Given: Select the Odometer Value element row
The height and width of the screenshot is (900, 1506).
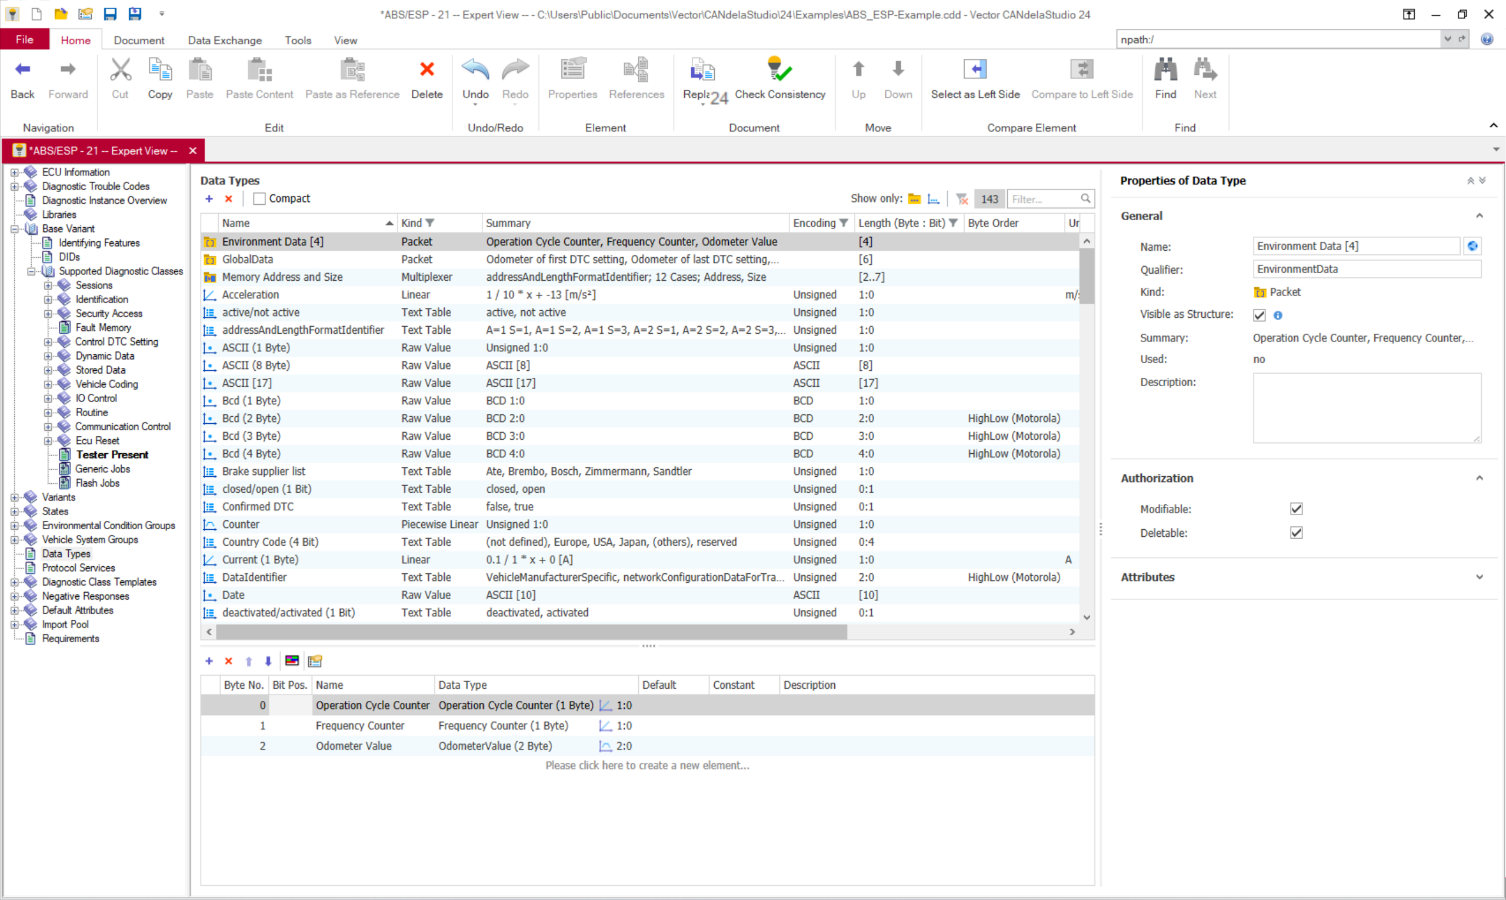Looking at the screenshot, I should [647, 746].
